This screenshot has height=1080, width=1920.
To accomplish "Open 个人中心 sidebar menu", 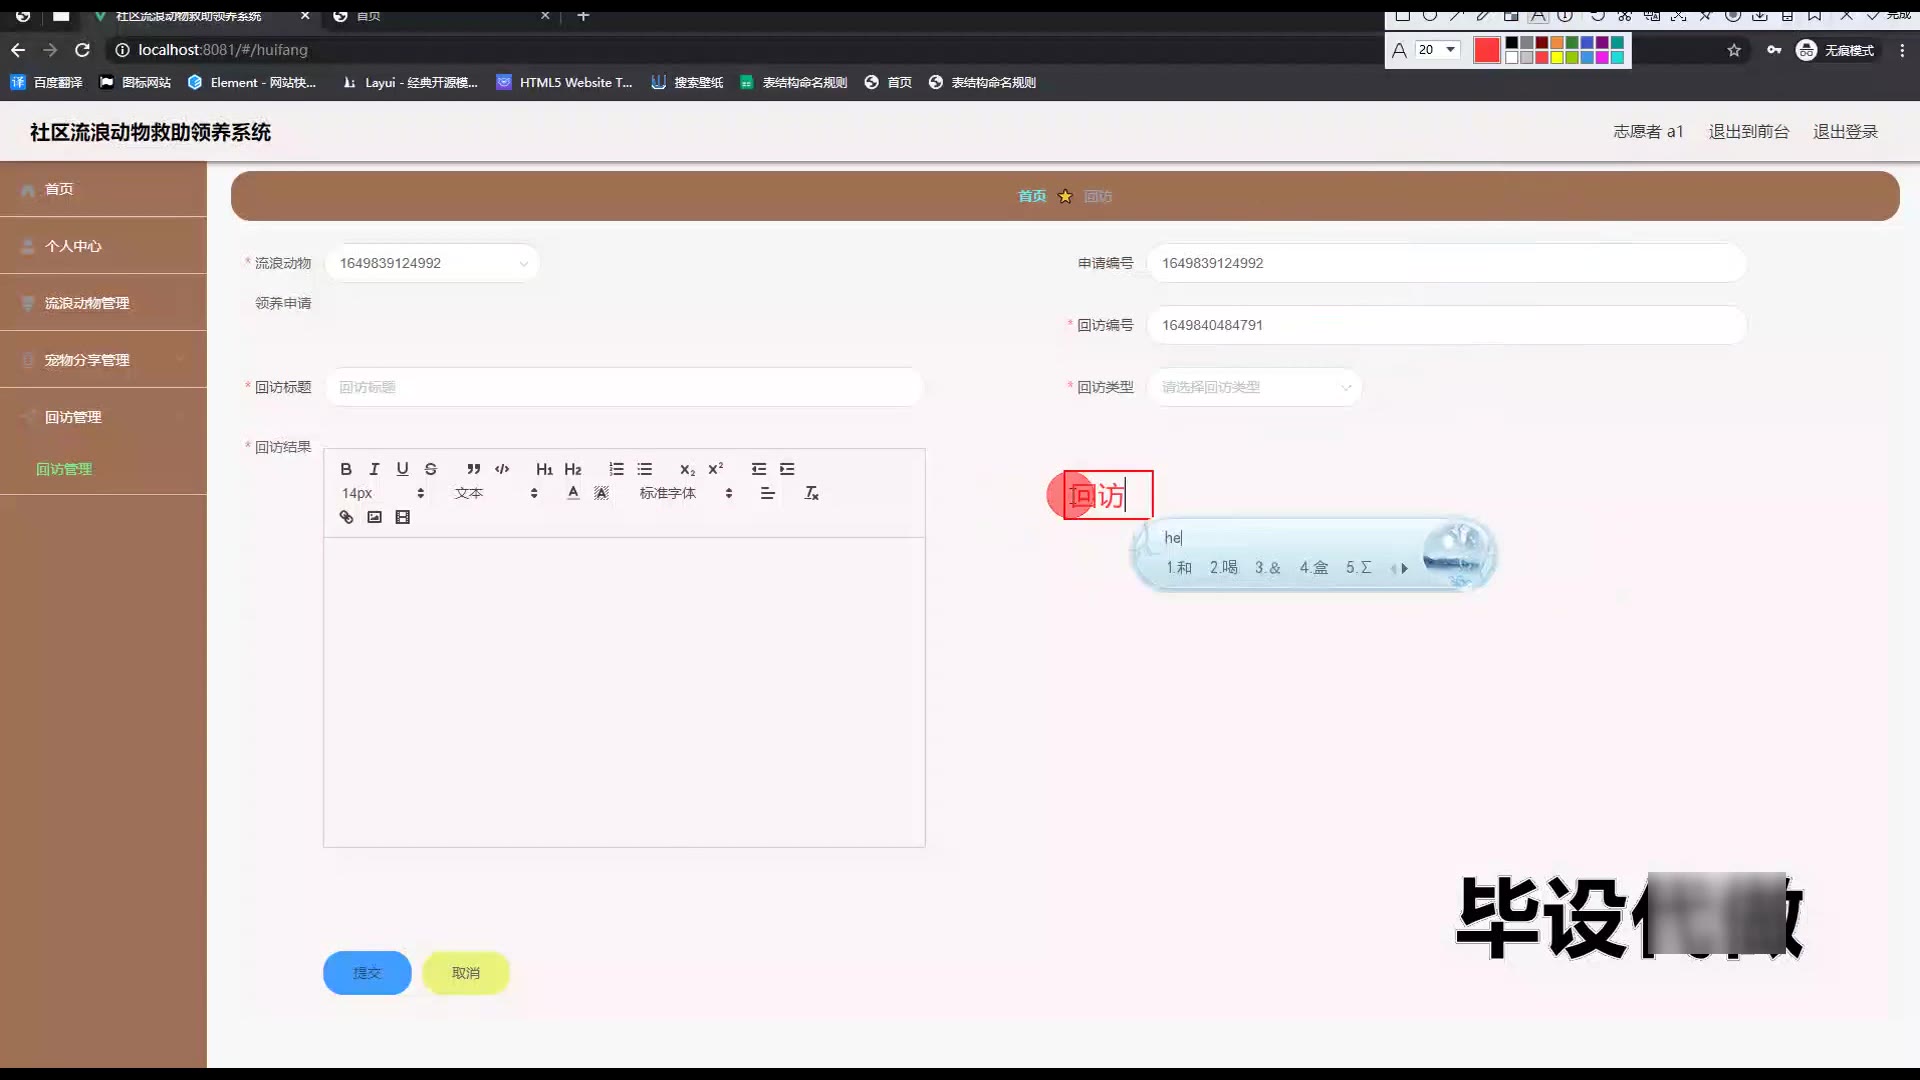I will 73,246.
